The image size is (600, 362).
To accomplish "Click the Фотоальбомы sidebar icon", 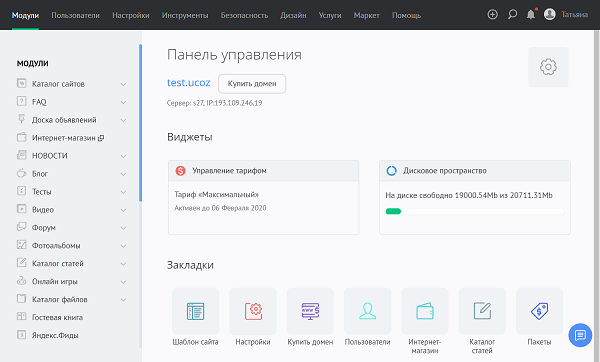I will point(22,245).
